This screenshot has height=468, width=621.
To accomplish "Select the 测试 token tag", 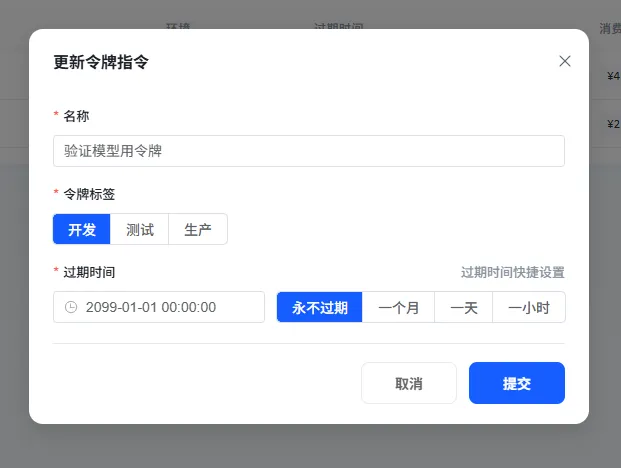I will [139, 229].
